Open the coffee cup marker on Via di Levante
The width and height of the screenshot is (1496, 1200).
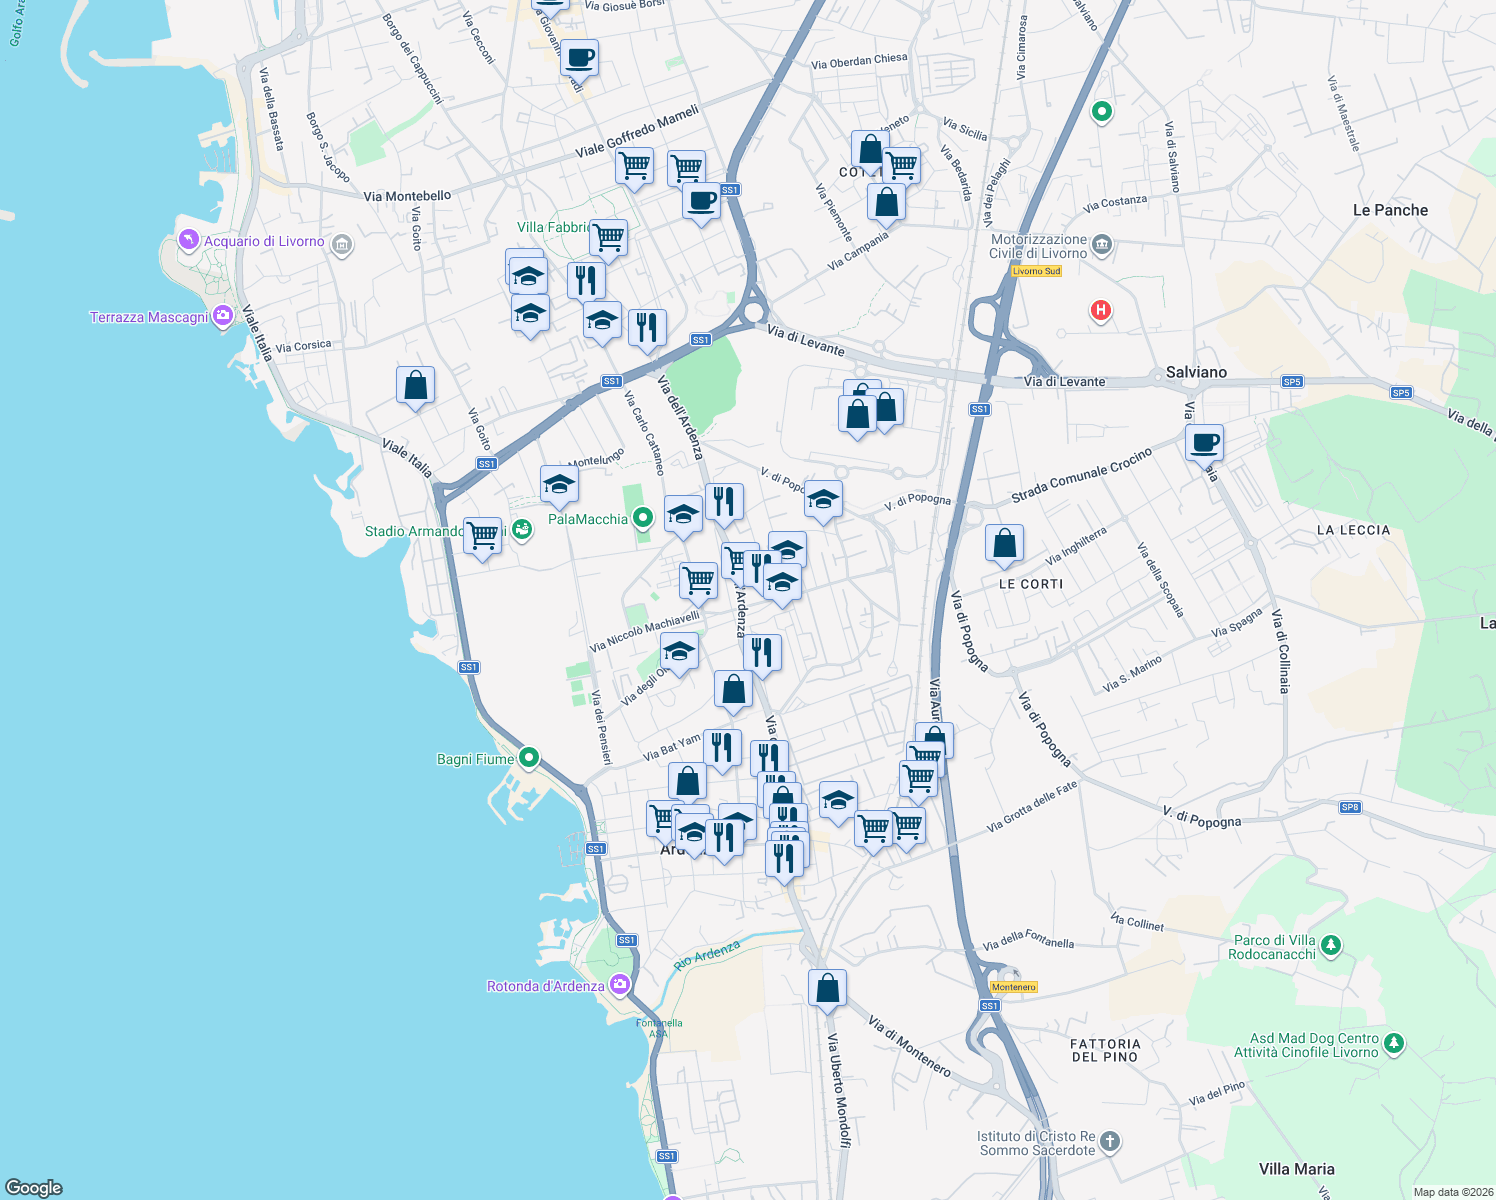(x=1204, y=443)
